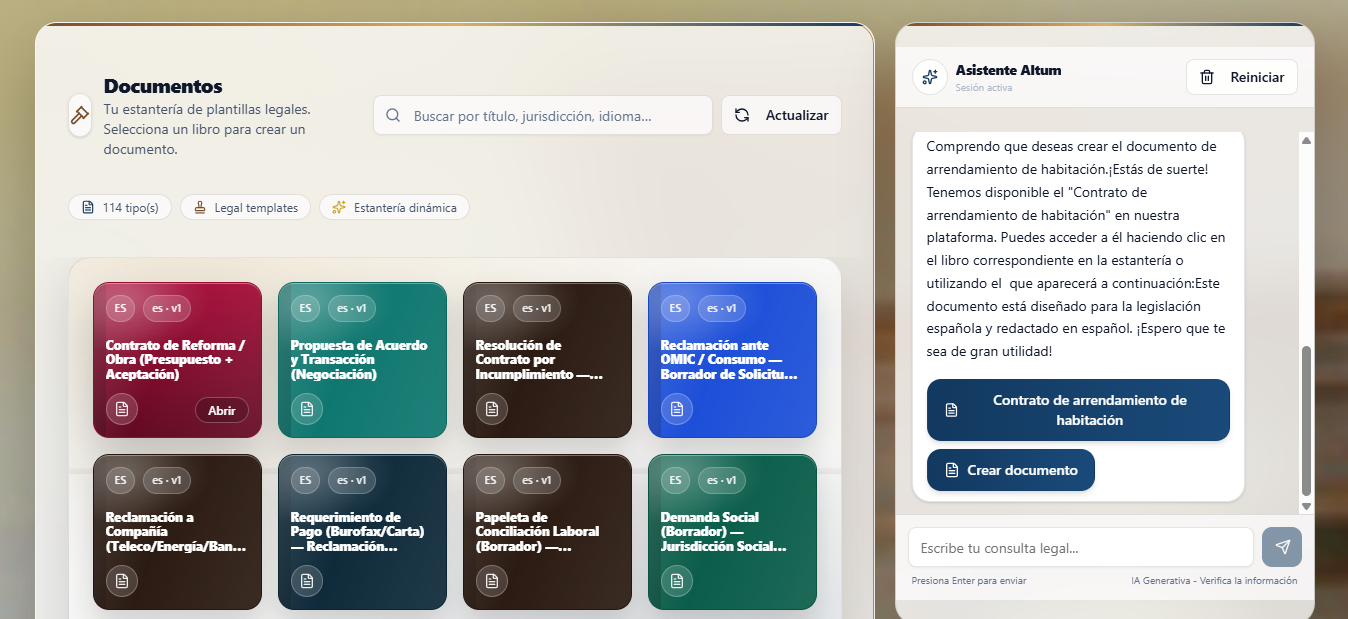The image size is (1348, 619).
Task: Click the paper plane send icon
Action: (1281, 546)
